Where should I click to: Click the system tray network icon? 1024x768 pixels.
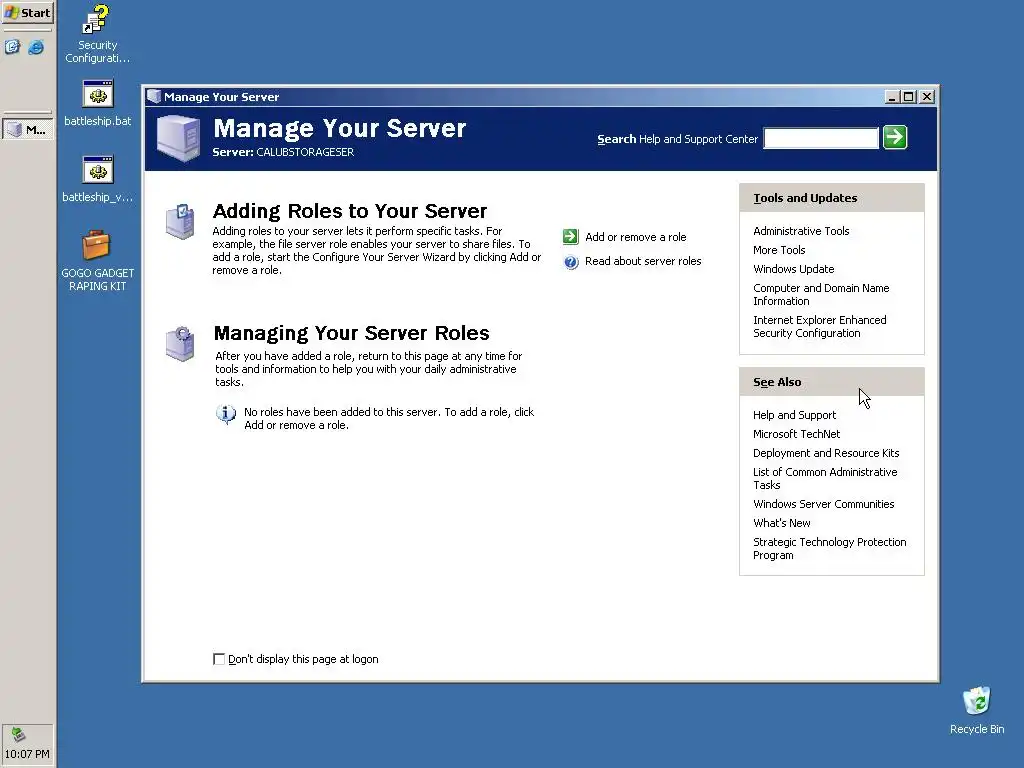tap(18, 735)
